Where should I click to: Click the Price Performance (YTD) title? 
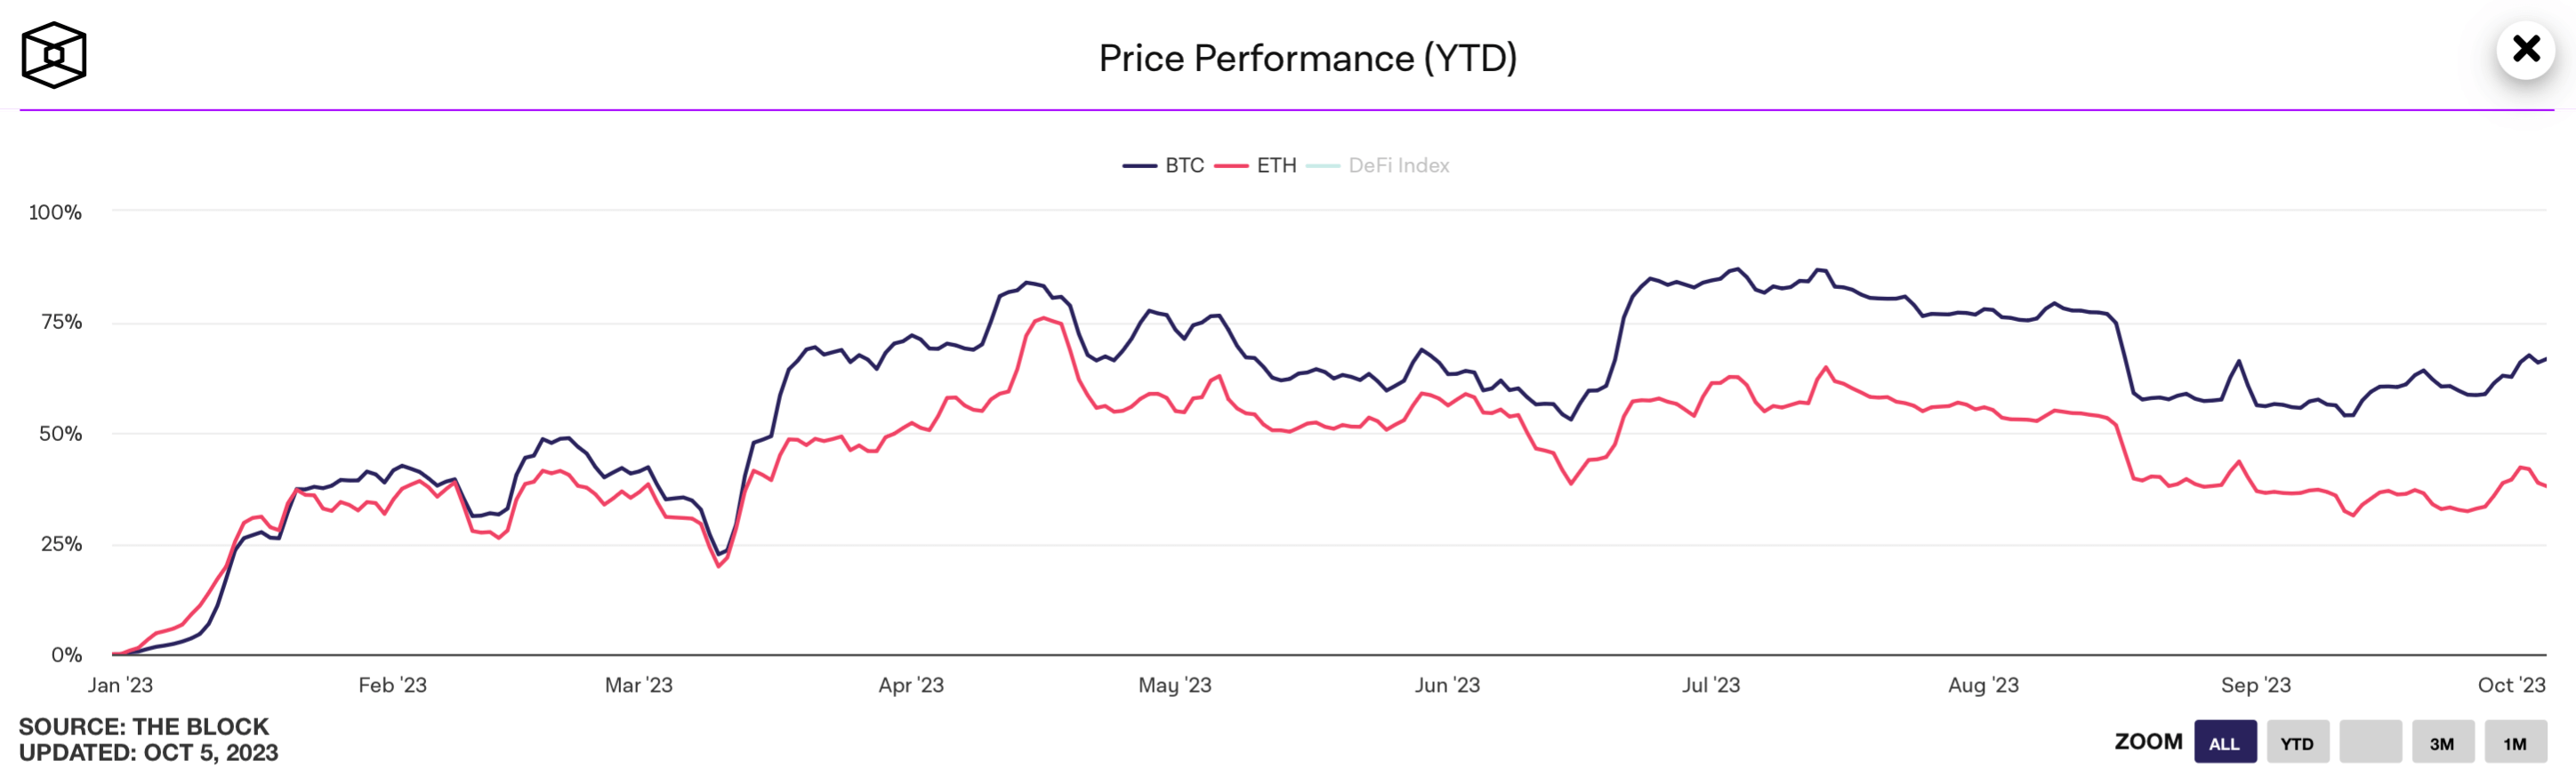[x=1308, y=58]
